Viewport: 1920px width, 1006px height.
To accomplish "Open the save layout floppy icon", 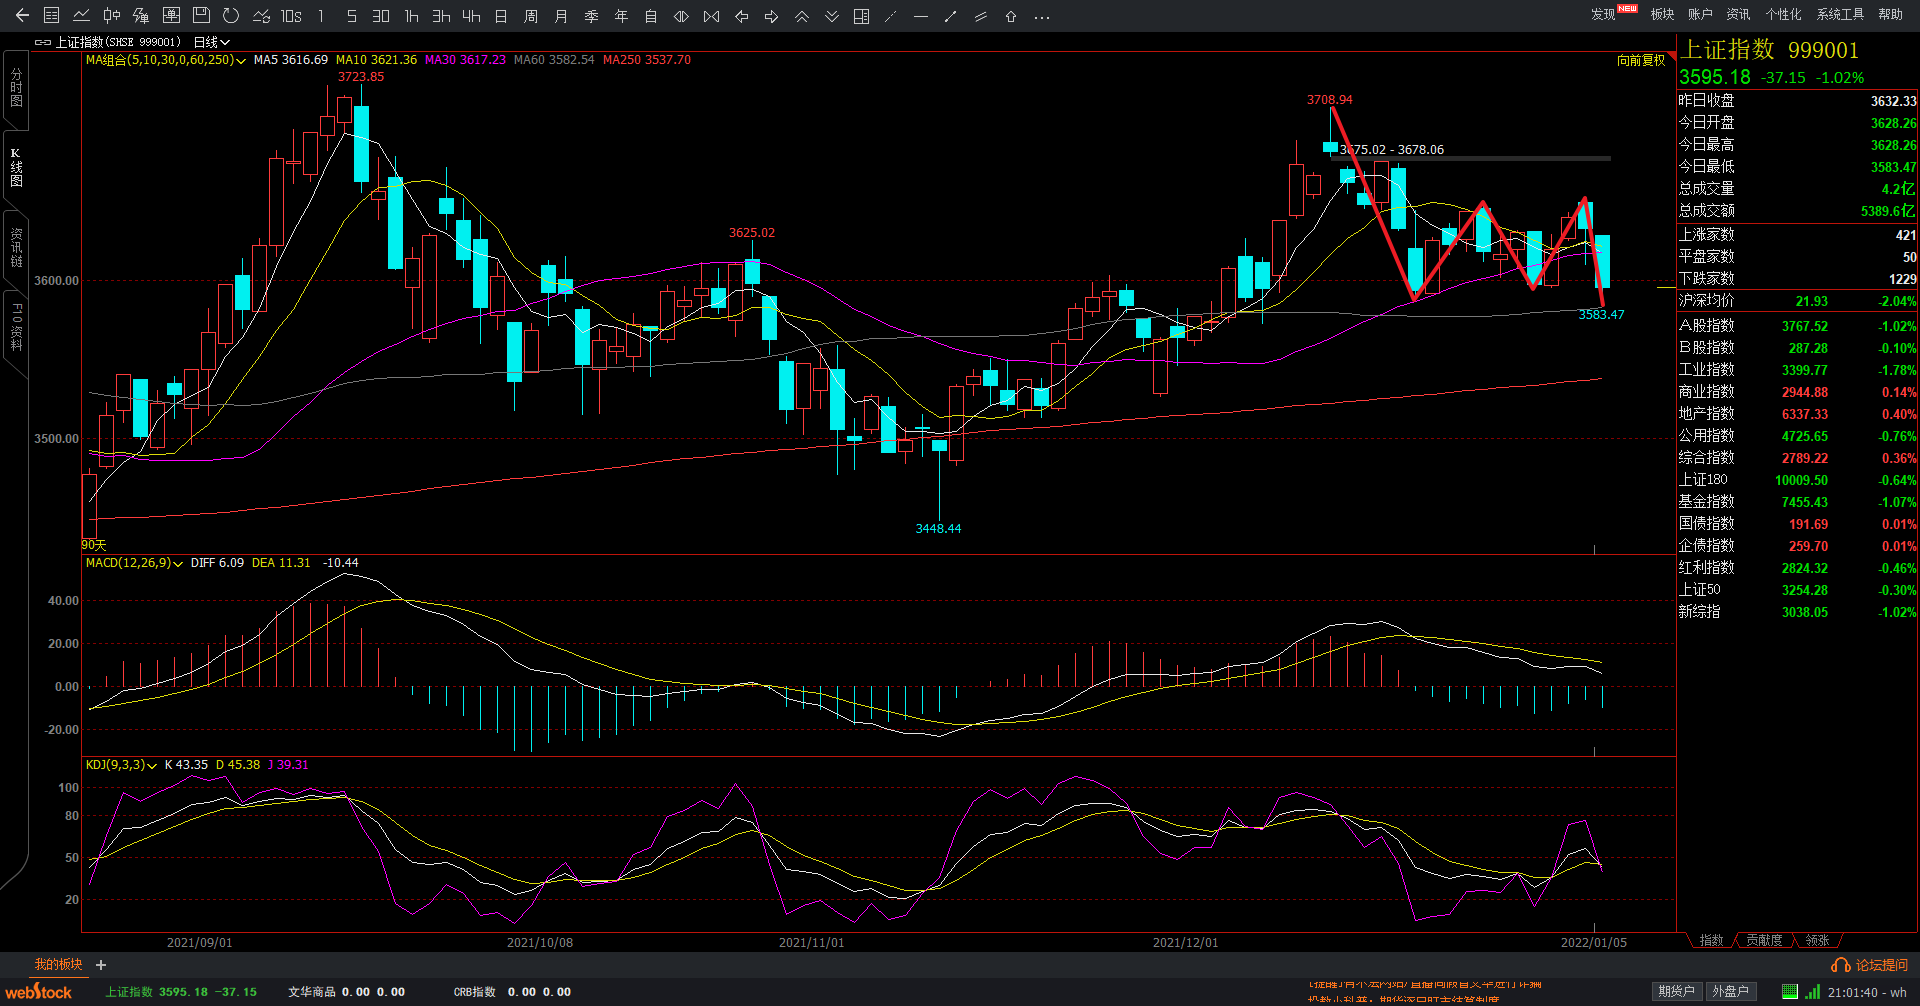I will coord(201,16).
